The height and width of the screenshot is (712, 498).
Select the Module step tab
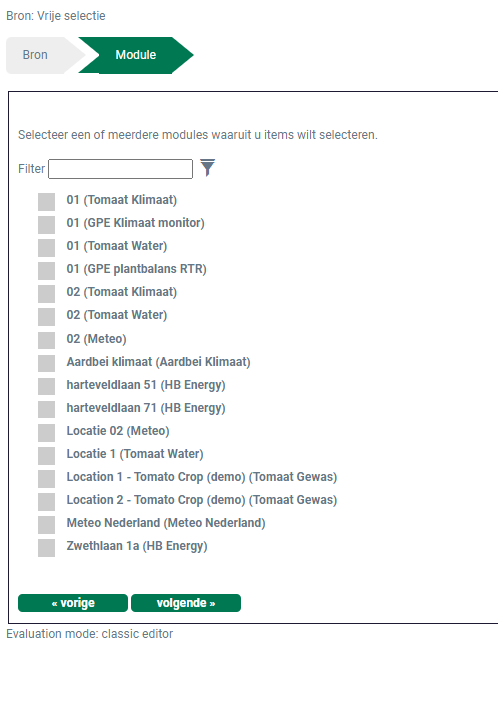point(136,55)
